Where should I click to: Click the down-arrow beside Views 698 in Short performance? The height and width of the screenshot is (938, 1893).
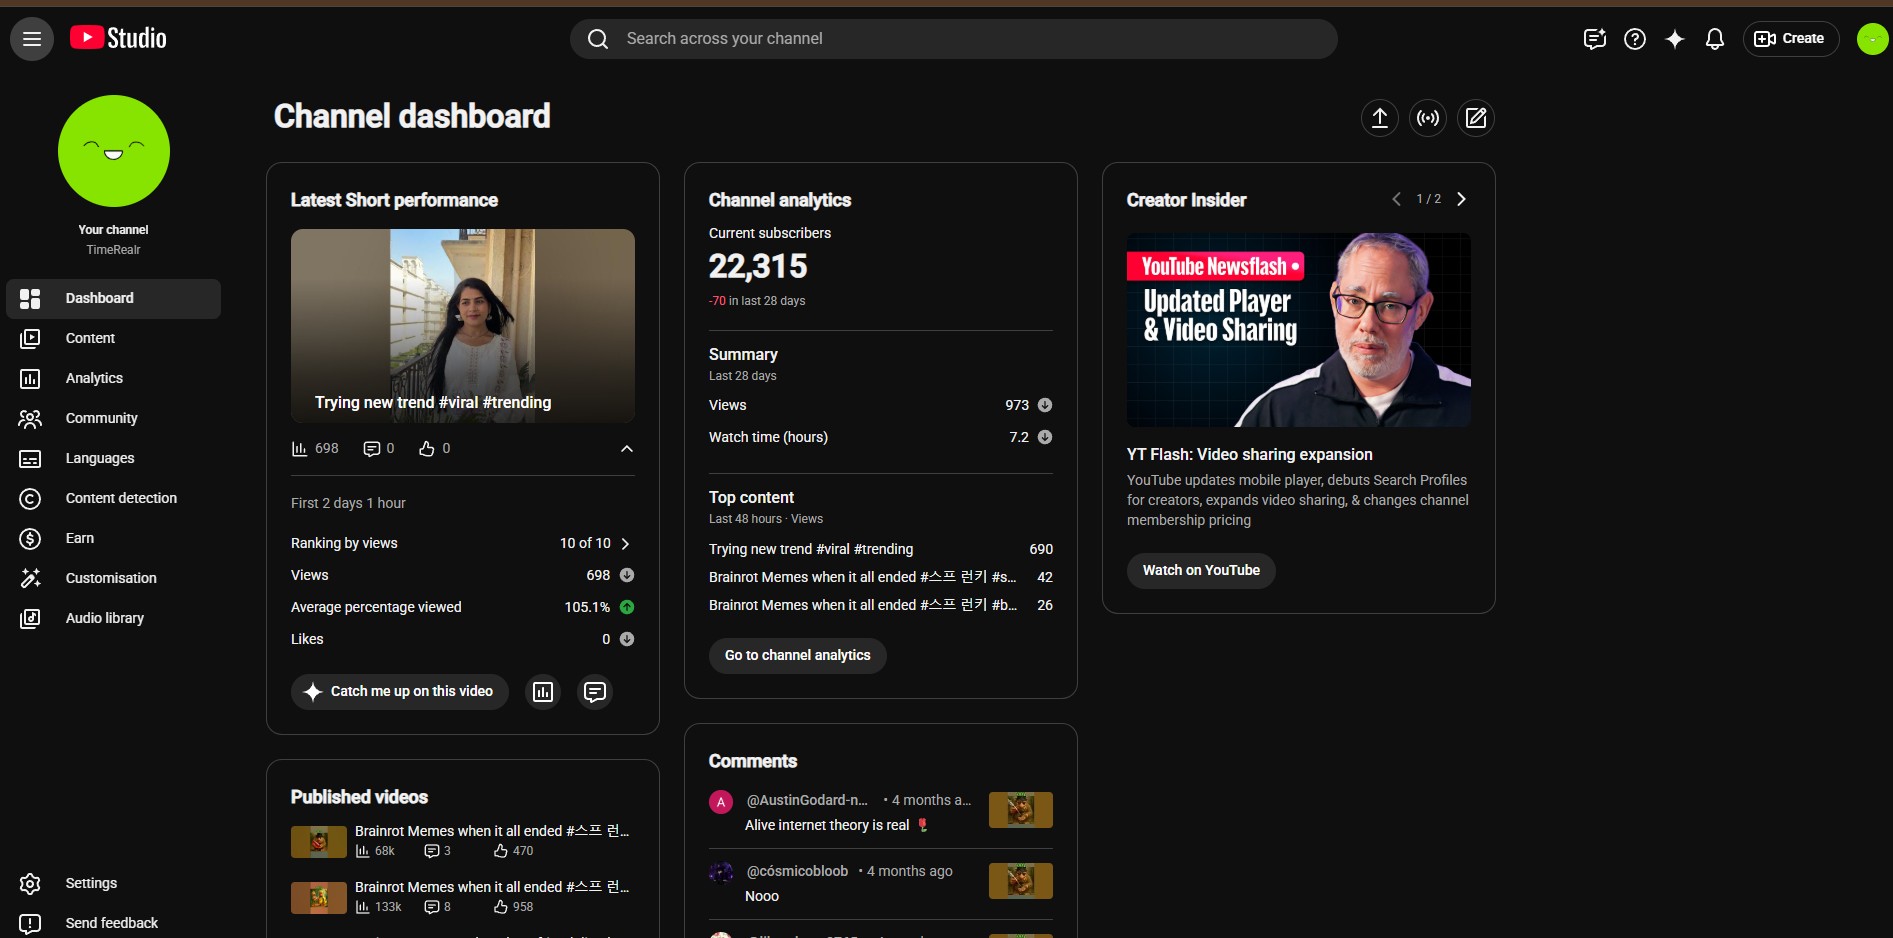[x=627, y=575]
